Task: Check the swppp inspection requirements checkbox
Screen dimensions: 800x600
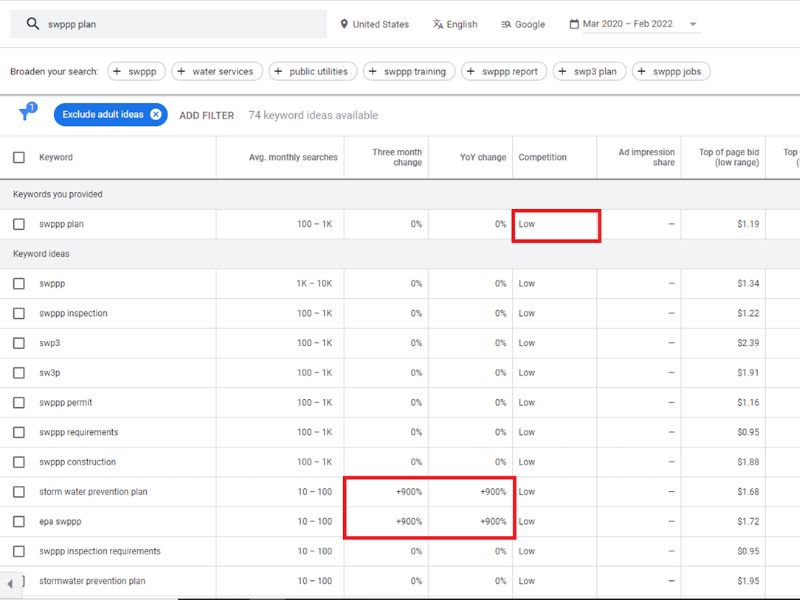Action: [19, 551]
